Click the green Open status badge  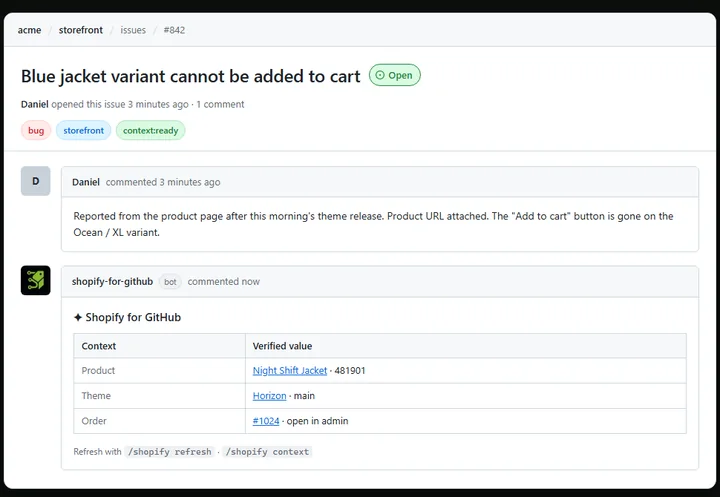pyautogui.click(x=394, y=75)
